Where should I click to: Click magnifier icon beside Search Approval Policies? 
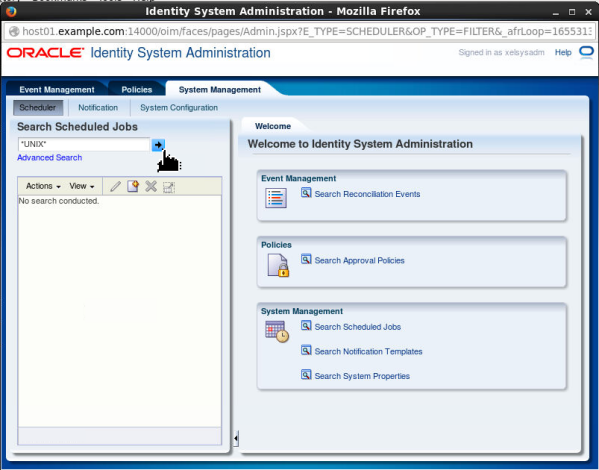[x=306, y=259]
